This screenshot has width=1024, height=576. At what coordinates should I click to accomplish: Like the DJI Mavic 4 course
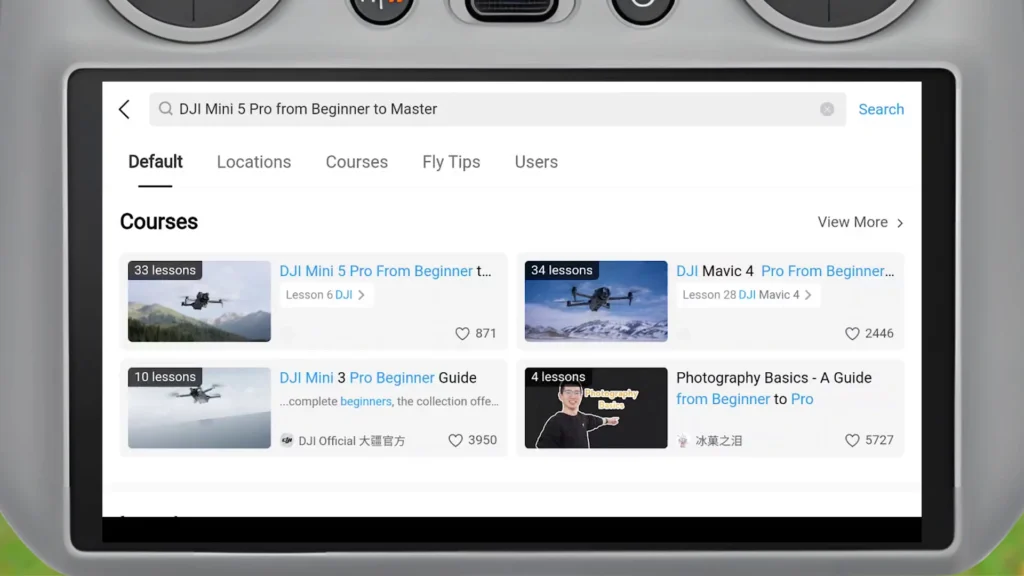852,333
